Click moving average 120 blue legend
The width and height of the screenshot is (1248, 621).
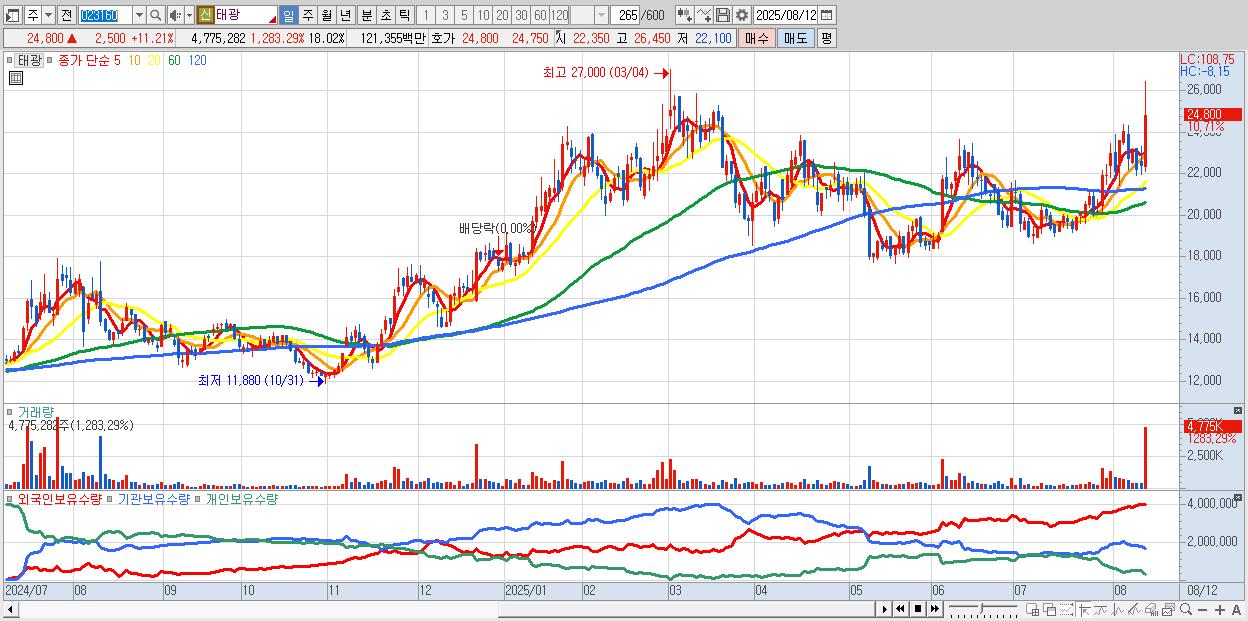click(198, 60)
